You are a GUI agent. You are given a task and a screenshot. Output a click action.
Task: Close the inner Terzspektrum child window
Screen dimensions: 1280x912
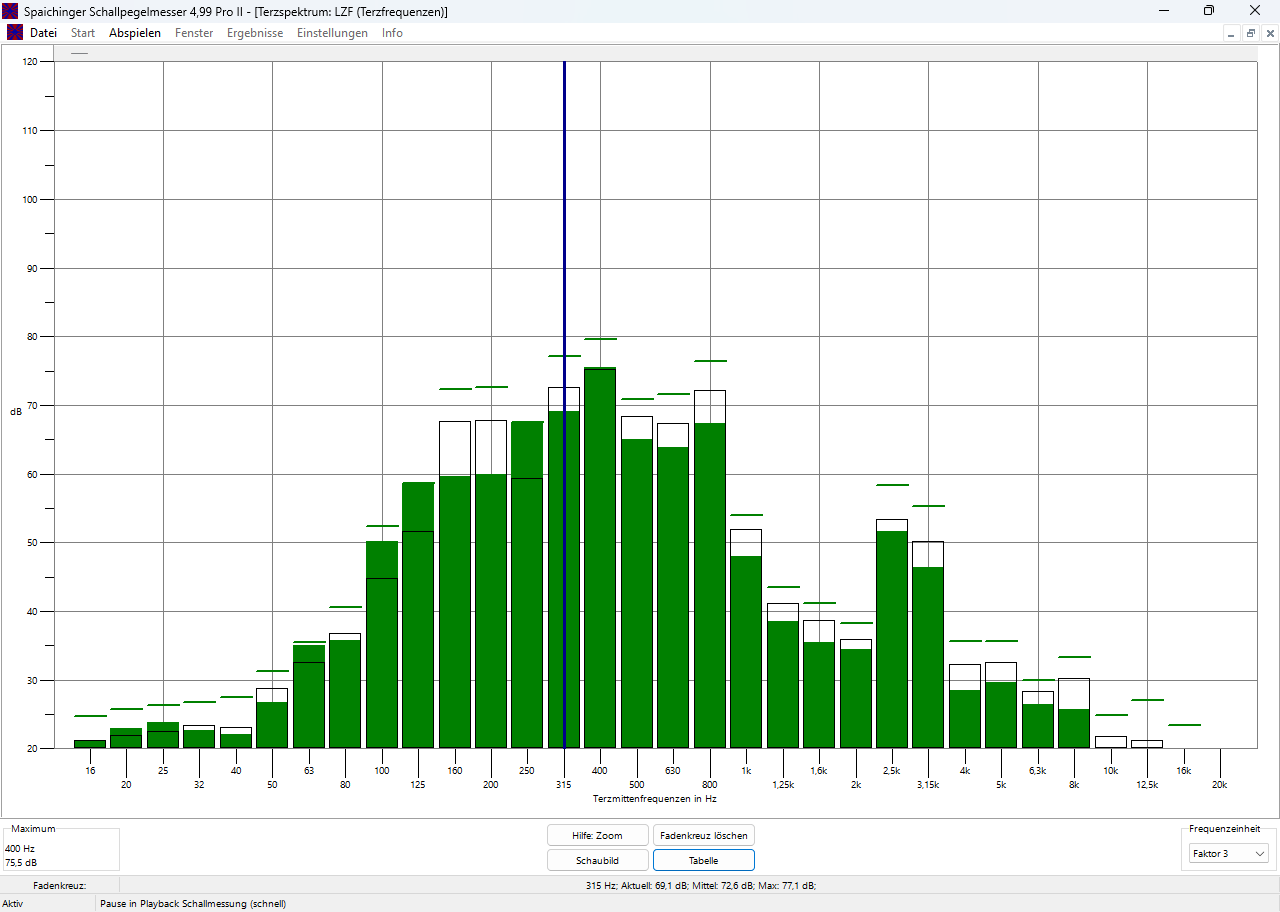[1270, 33]
